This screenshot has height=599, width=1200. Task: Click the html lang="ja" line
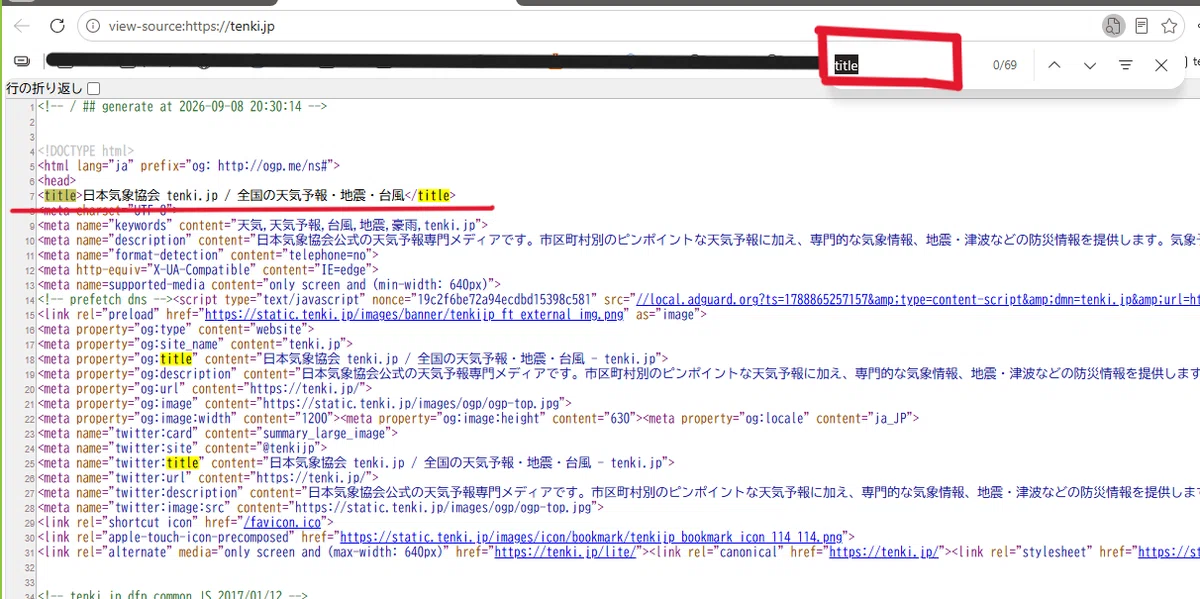click(x=189, y=165)
